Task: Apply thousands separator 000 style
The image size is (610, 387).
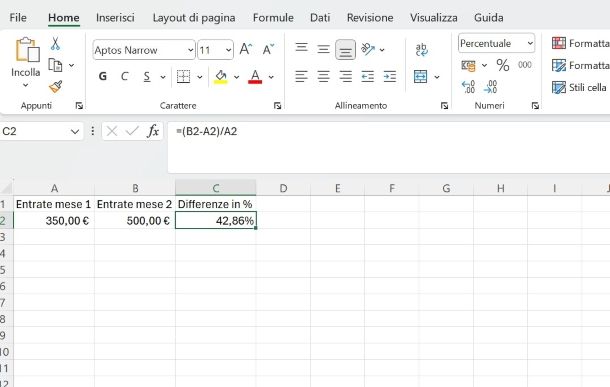Action: click(525, 65)
